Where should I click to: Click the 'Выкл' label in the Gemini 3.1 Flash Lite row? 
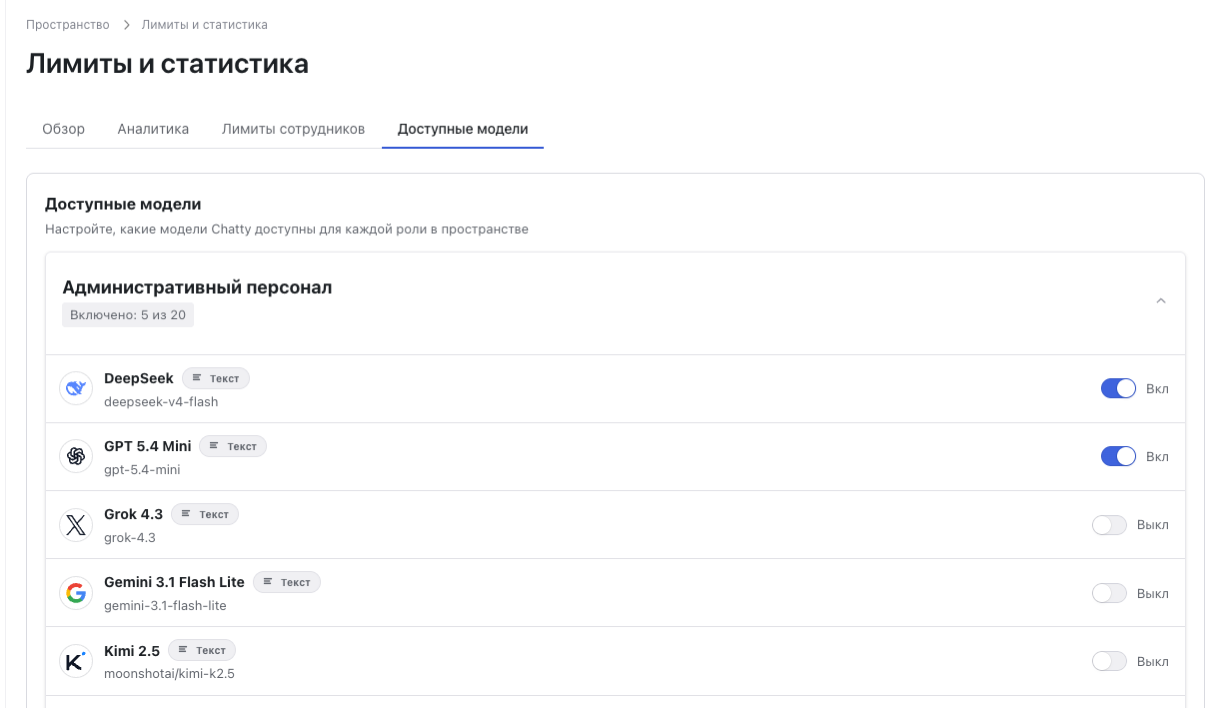[x=1153, y=593]
